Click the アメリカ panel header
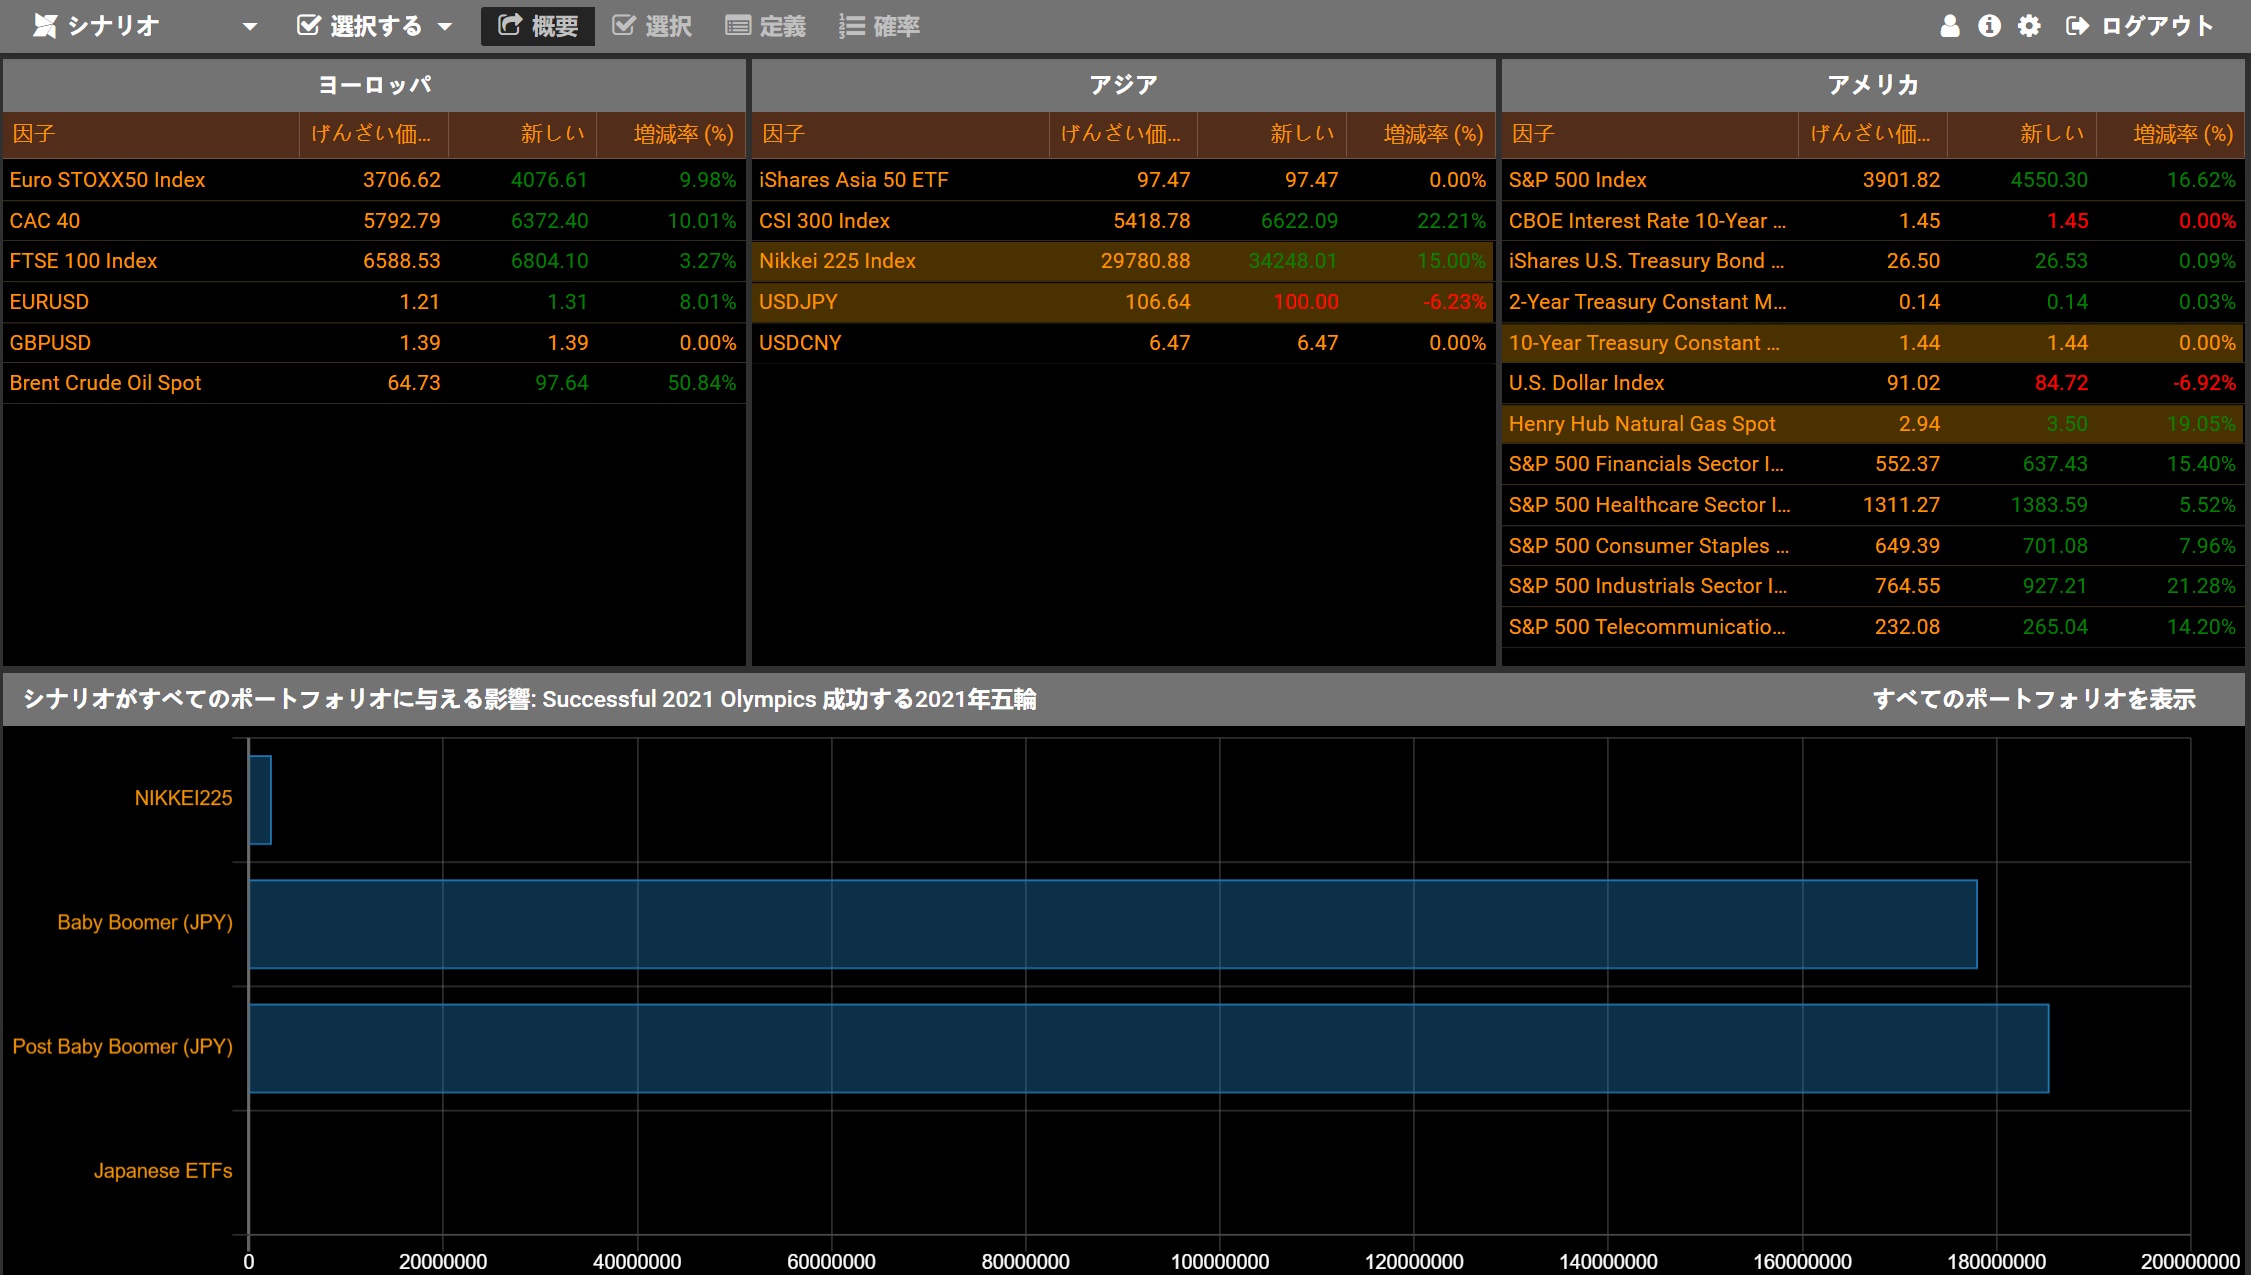Viewport: 2251px width, 1275px height. (x=1872, y=85)
